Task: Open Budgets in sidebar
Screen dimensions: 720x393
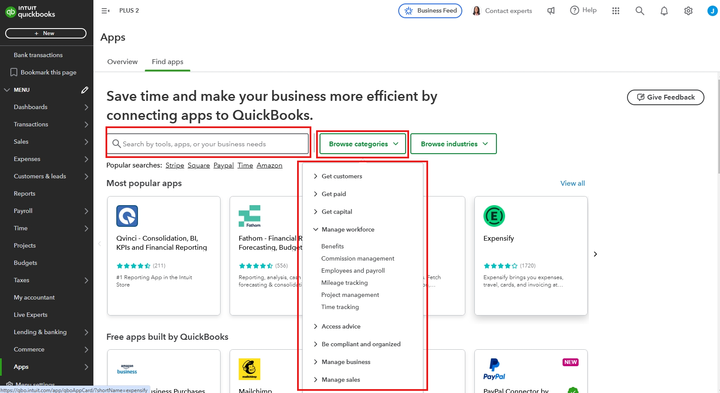Action: click(25, 263)
